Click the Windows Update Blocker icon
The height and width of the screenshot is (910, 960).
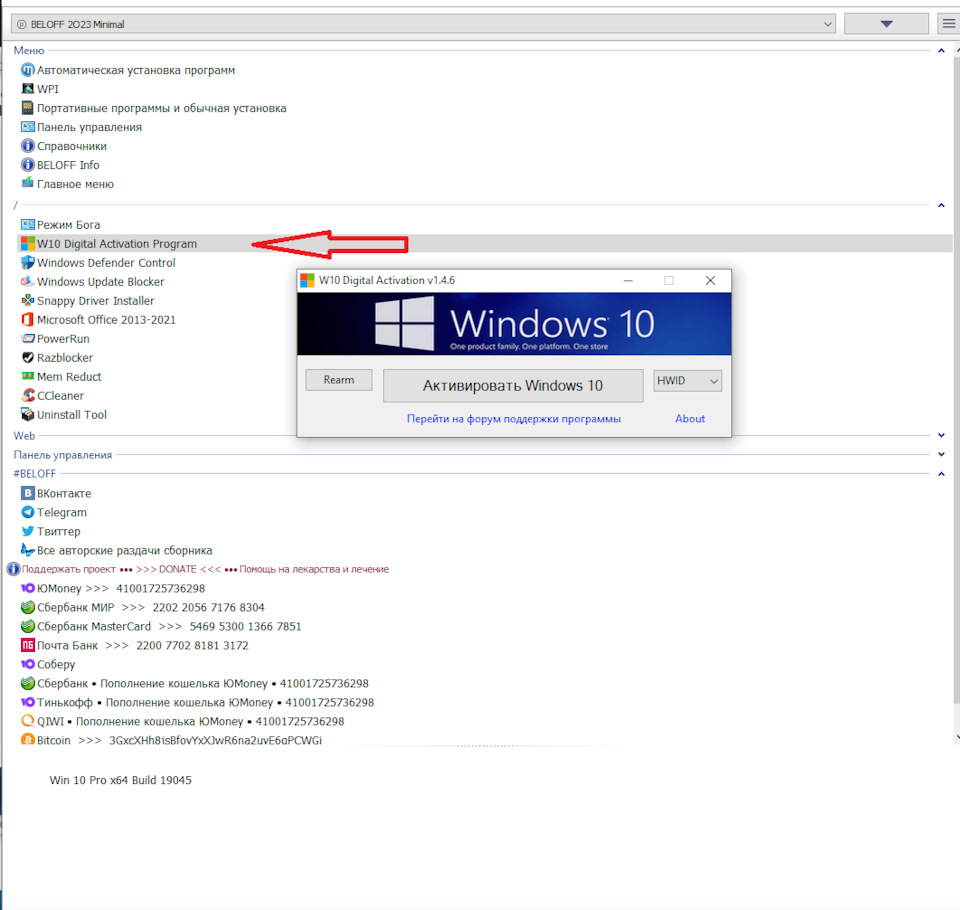coord(28,282)
